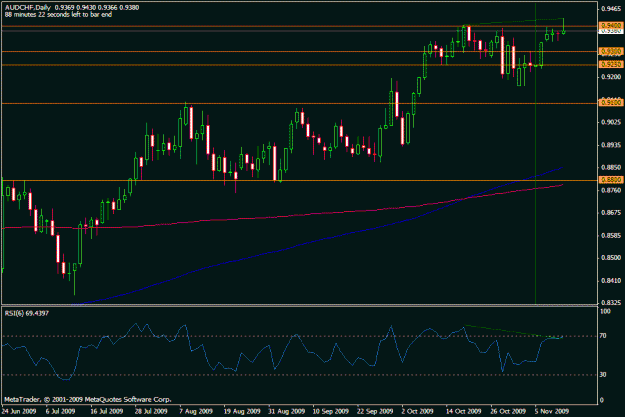Click the 100 level on RSI scale
This screenshot has width=625, height=417.
pyautogui.click(x=605, y=311)
